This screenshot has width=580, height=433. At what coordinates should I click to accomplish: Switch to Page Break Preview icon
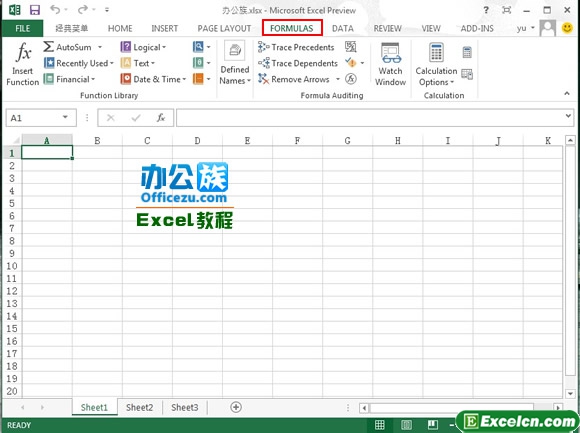[x=433, y=425]
